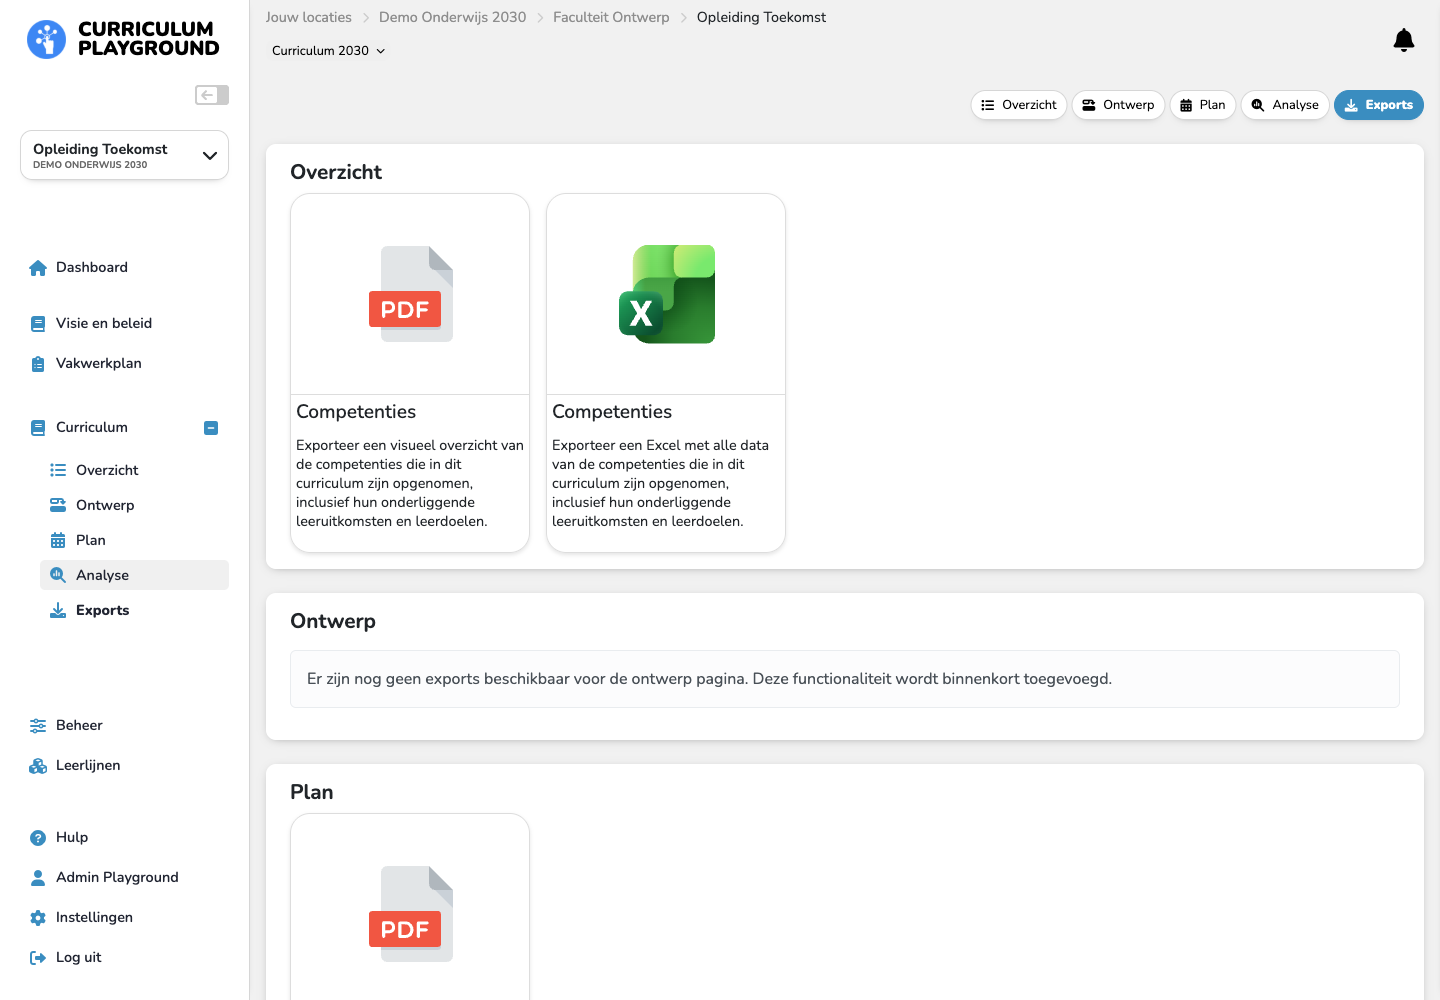Go to Jouw locaties breadcrumb
Image resolution: width=1440 pixels, height=1000 pixels.
(x=309, y=18)
